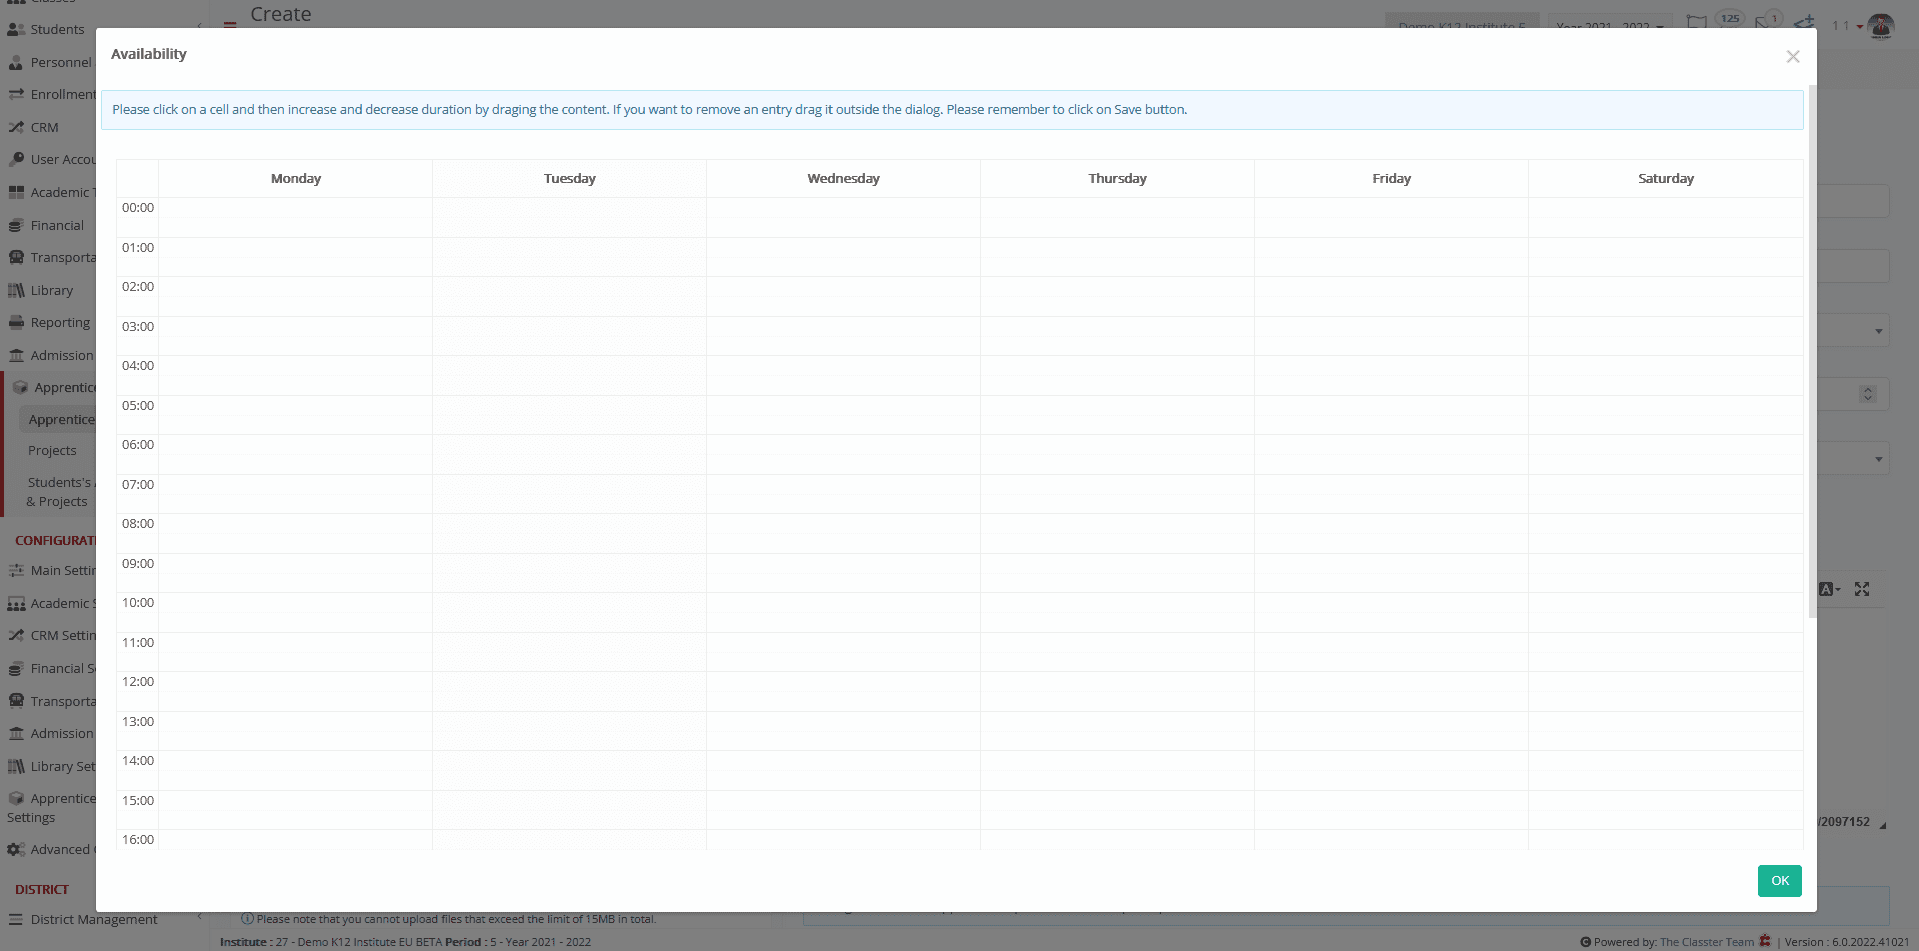
Task: Click the Academic sidebar icon
Action: click(x=16, y=193)
